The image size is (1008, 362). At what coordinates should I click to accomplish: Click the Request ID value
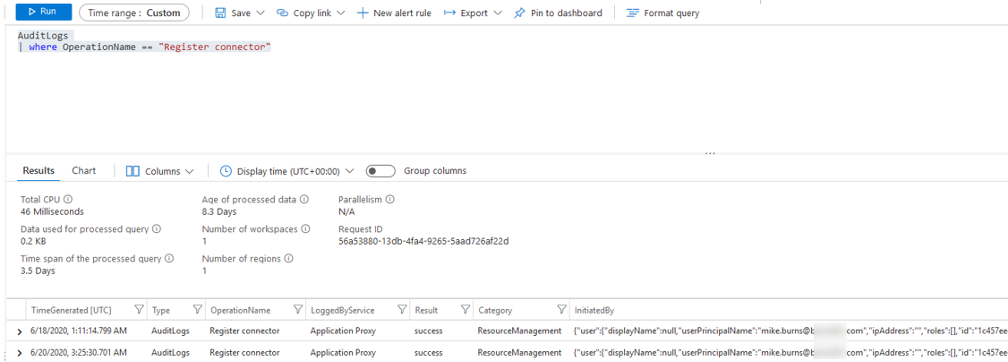424,241
